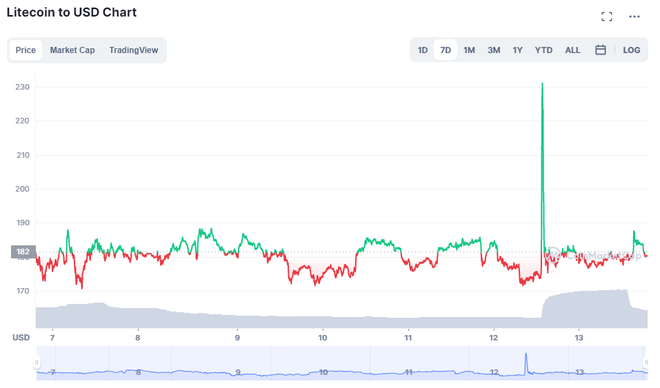Click the Litecoin to USD Chart title
660x388 pixels.
coord(72,12)
